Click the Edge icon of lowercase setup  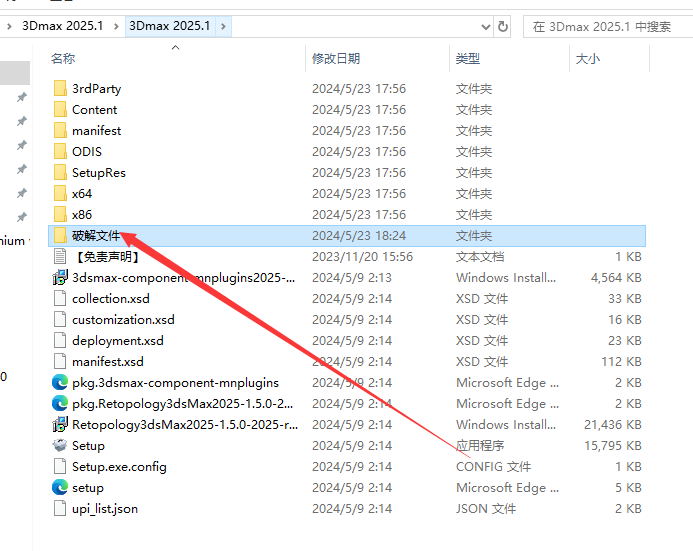coord(60,487)
